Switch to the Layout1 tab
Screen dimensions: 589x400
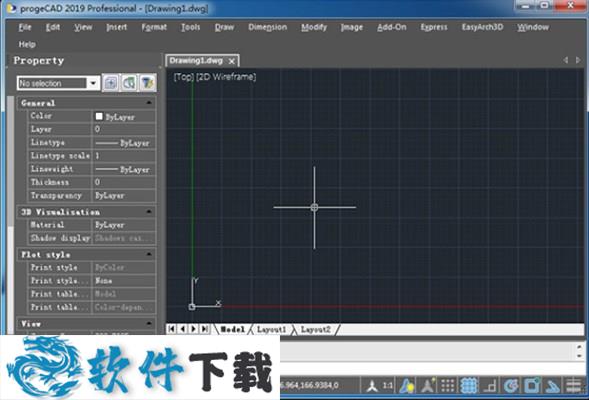271,329
